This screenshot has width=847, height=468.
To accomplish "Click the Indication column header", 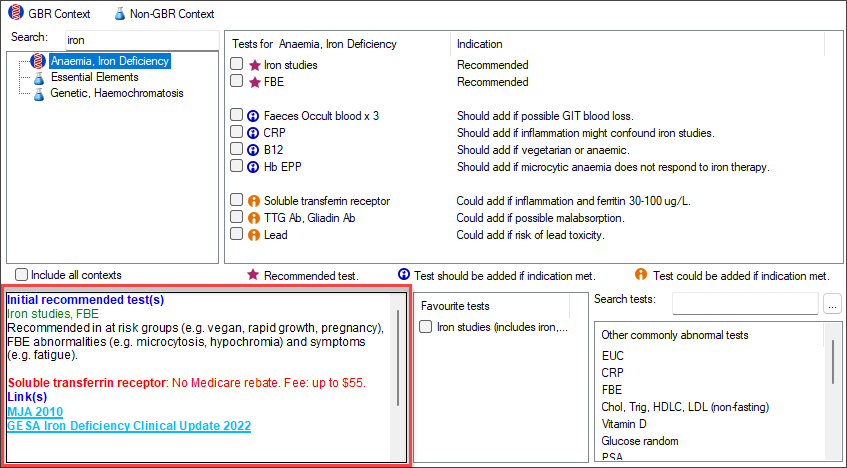I will pyautogui.click(x=479, y=44).
